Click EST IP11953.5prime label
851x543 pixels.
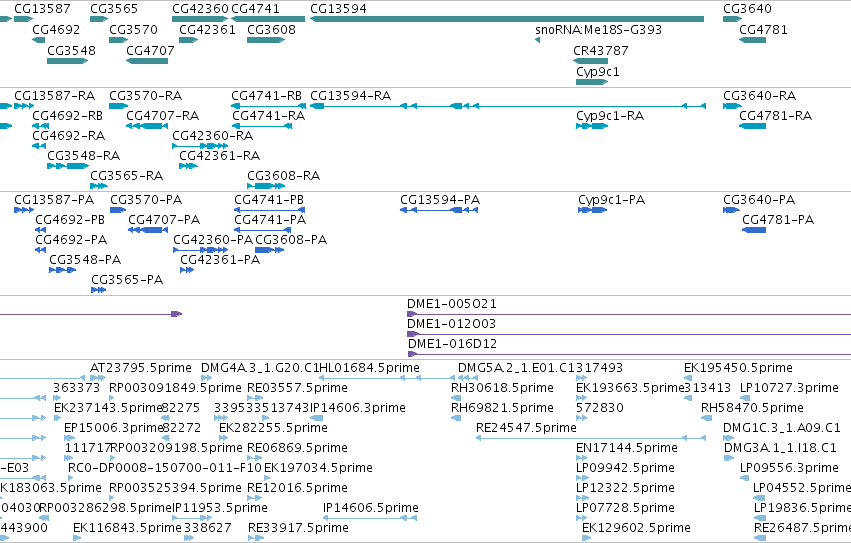[220, 507]
